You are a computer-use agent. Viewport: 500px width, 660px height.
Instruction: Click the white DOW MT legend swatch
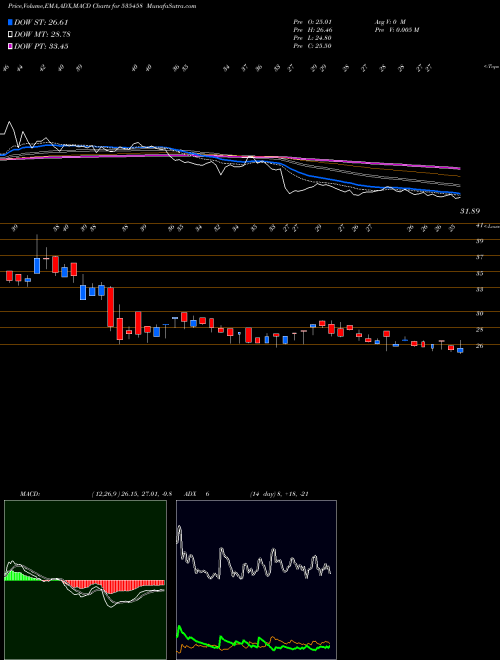(10, 35)
